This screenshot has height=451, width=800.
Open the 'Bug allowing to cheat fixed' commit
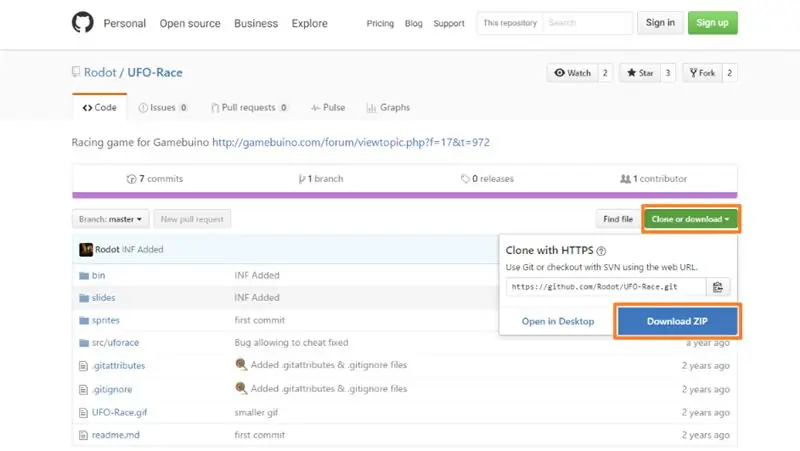(x=291, y=343)
